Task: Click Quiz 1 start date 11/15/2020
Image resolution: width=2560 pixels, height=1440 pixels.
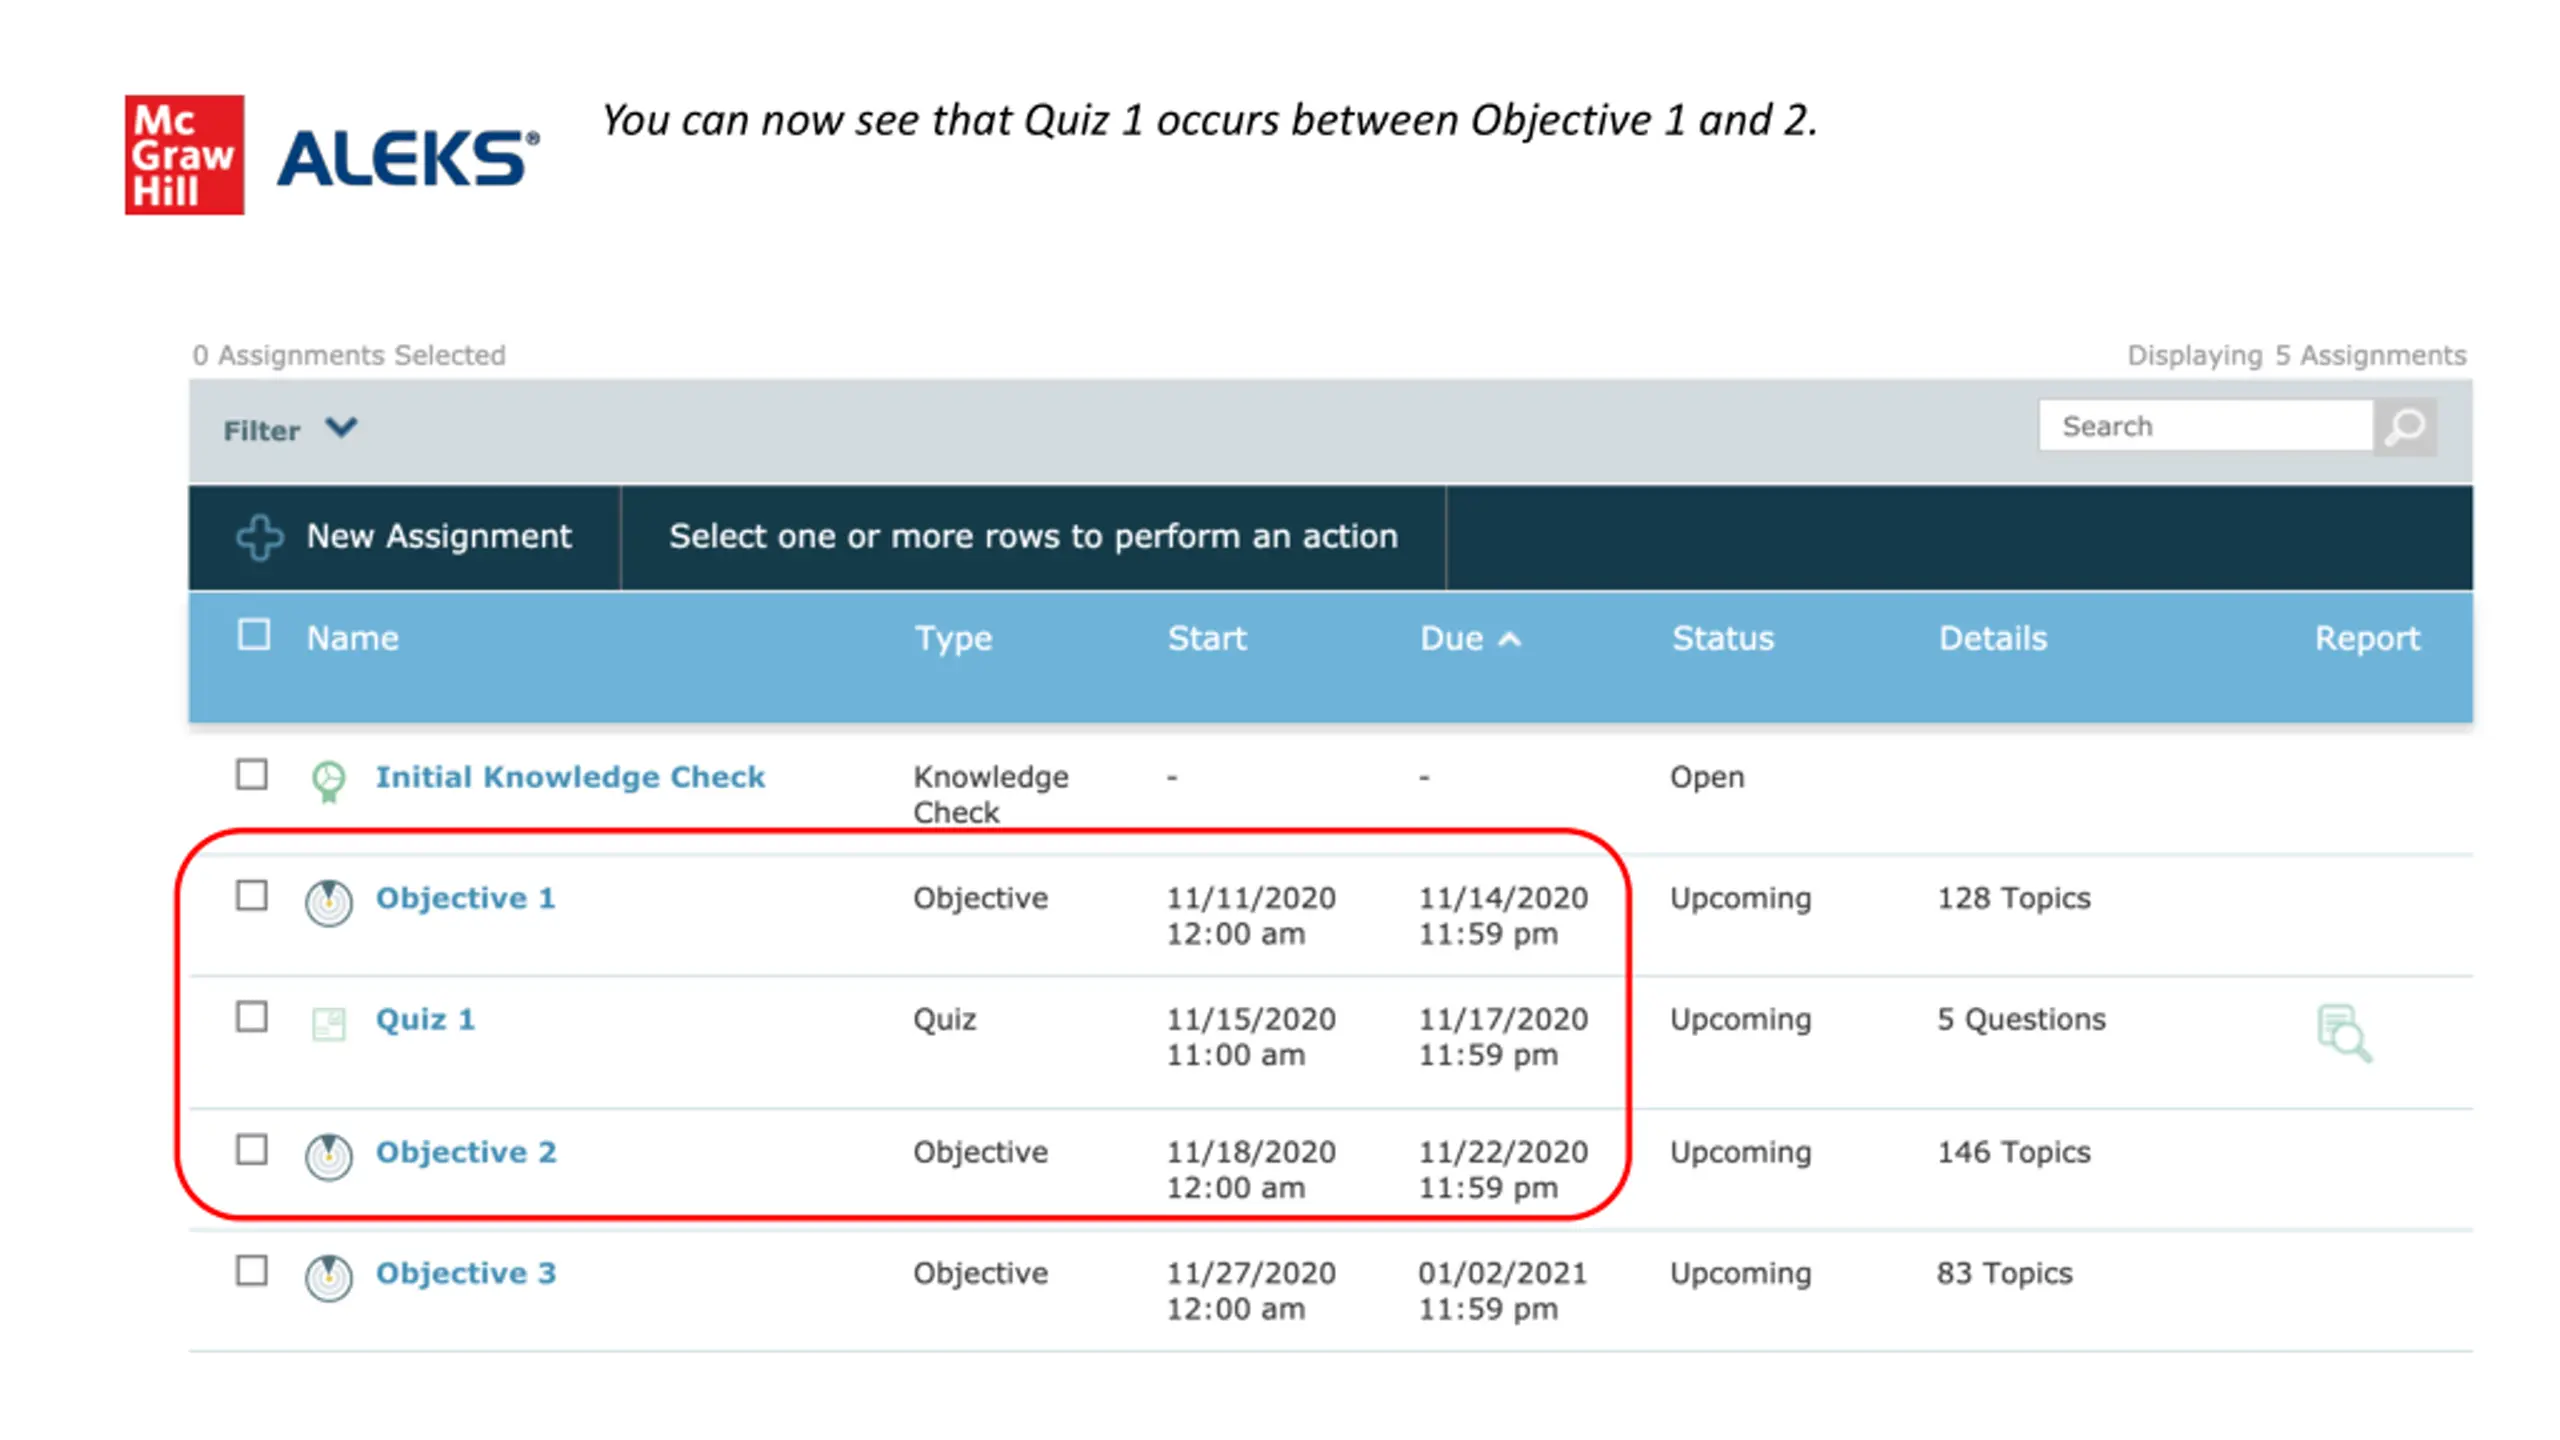Action: point(1250,1019)
